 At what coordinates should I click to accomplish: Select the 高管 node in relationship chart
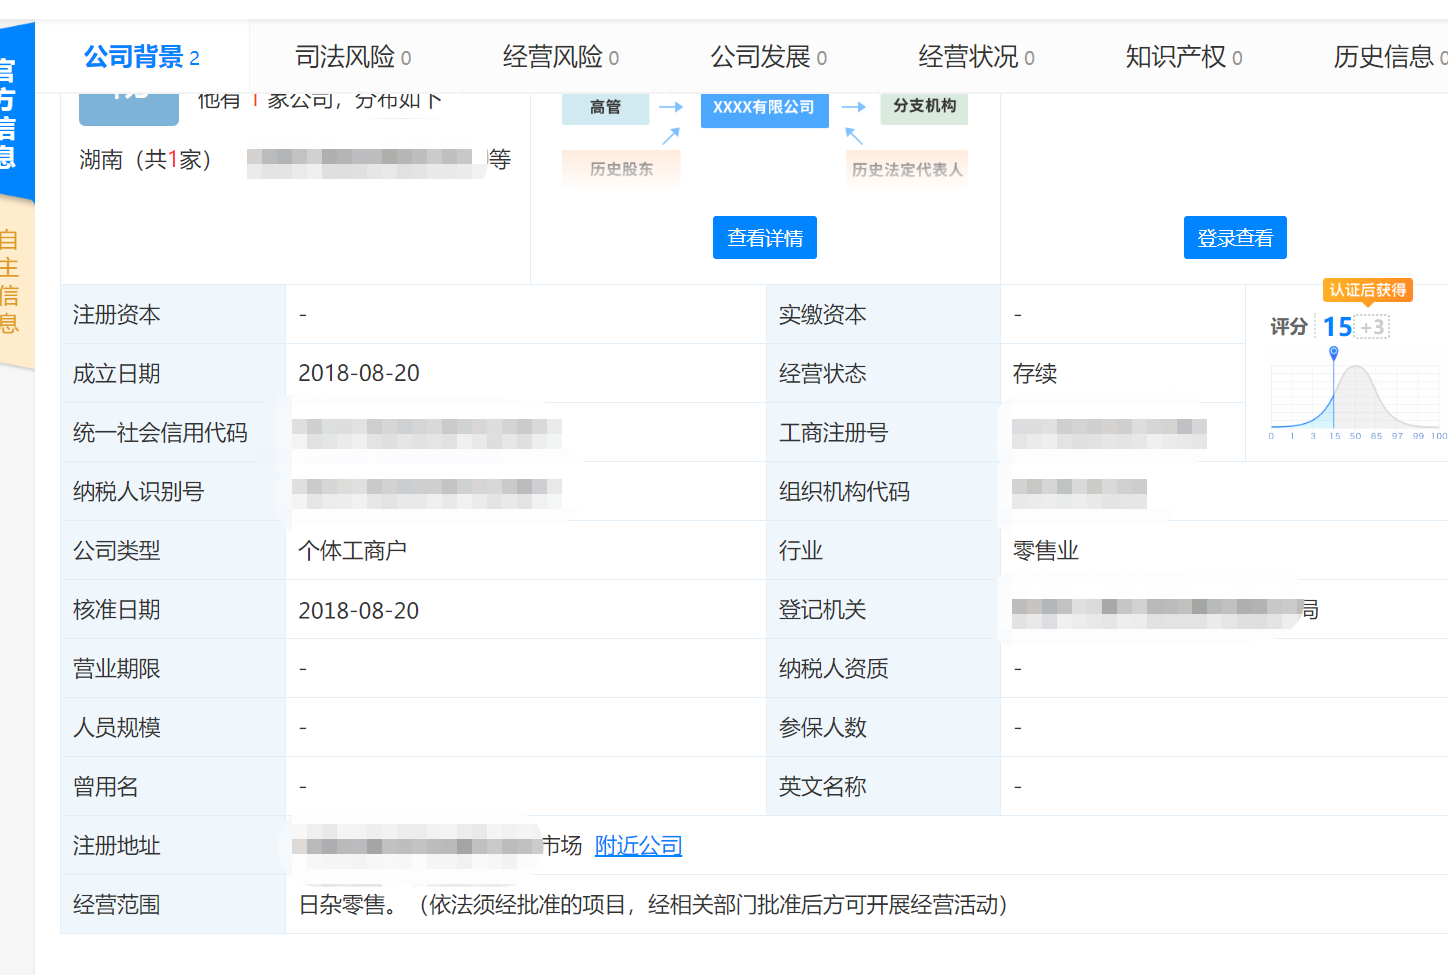click(605, 107)
